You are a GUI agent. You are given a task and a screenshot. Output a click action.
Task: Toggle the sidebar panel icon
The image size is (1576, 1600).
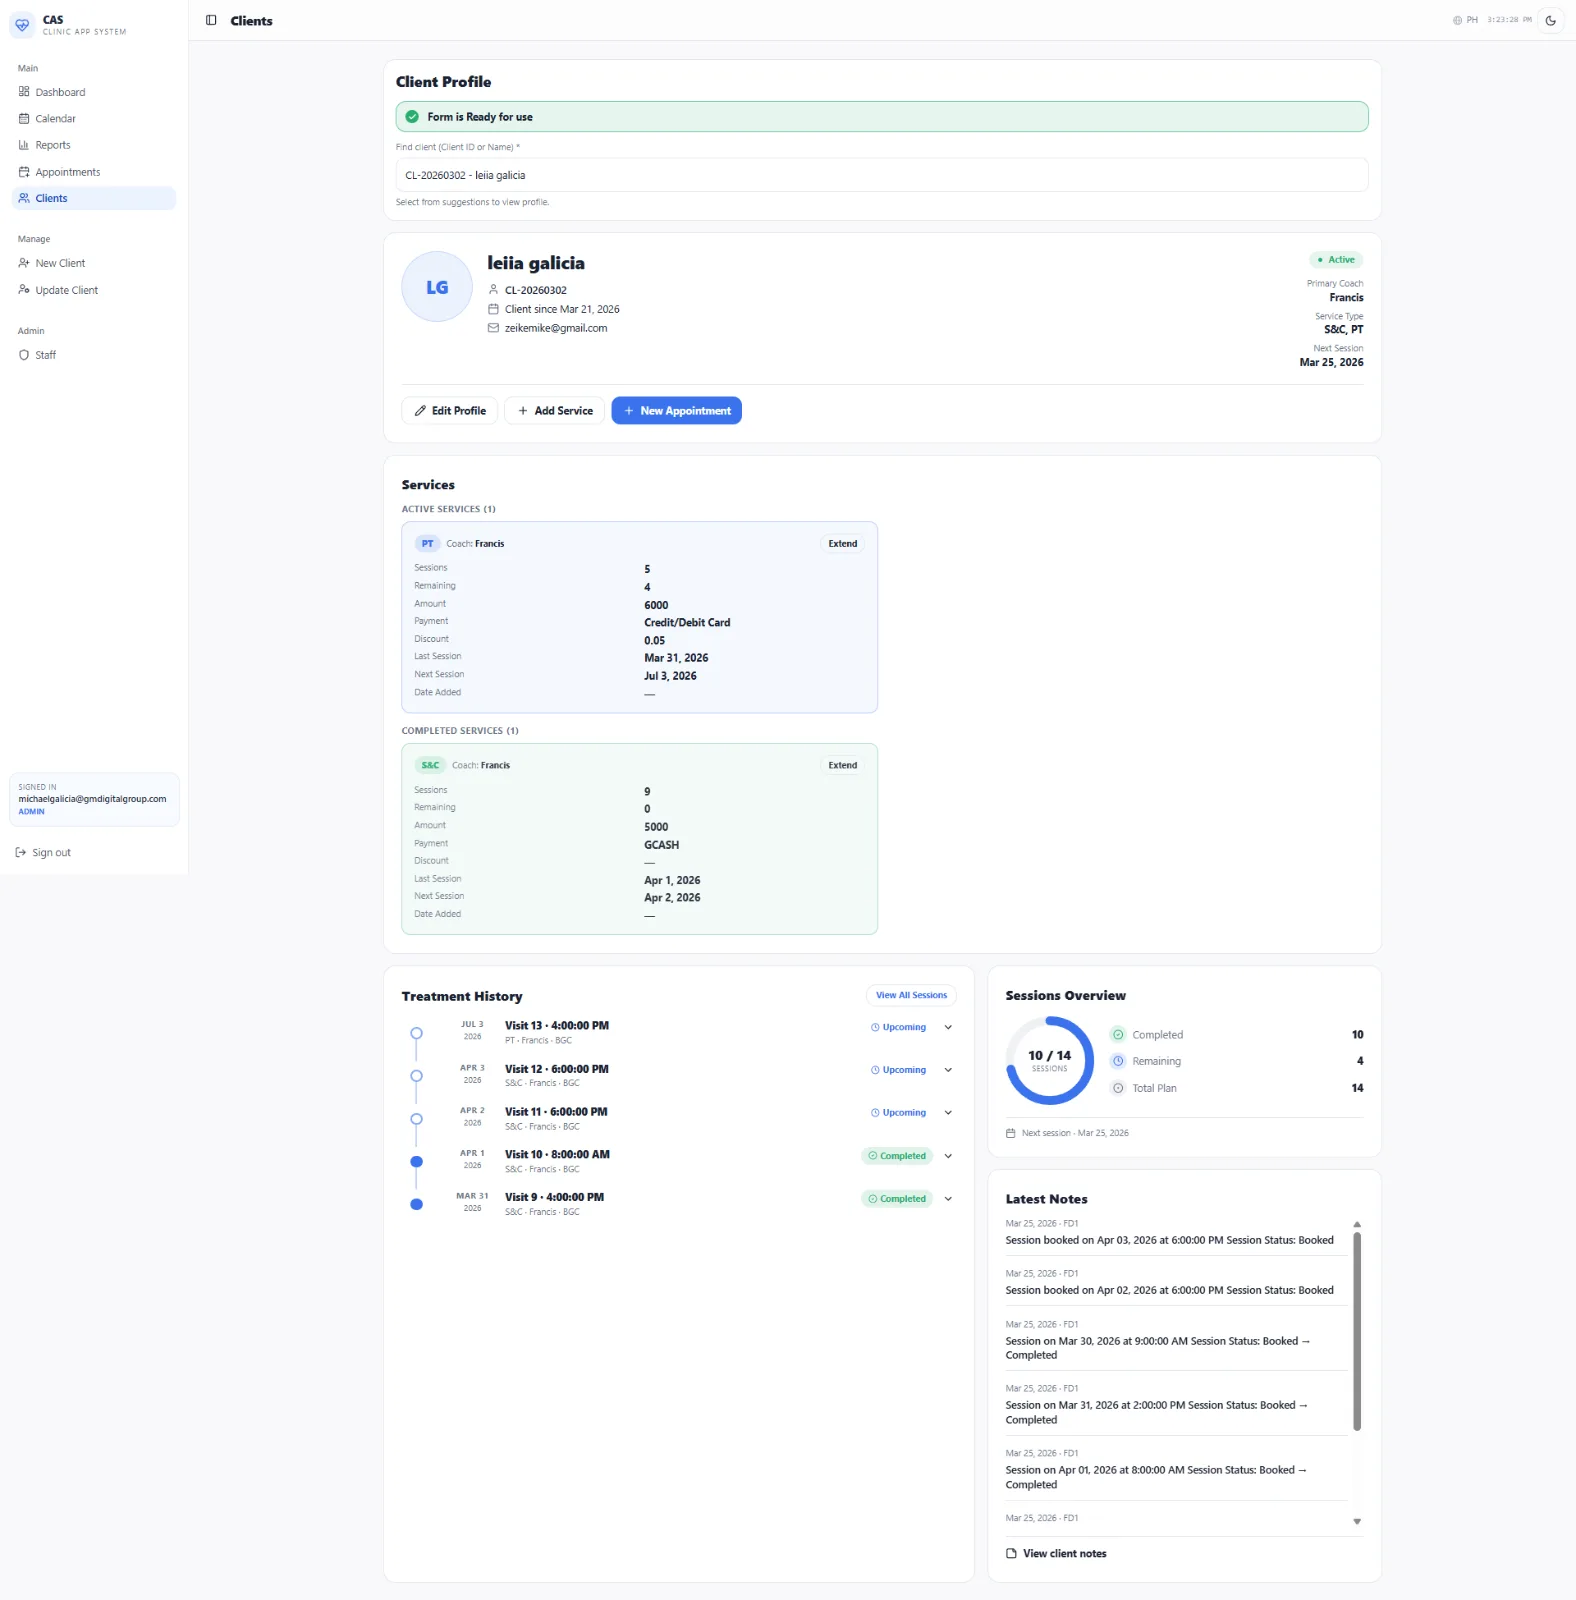point(211,20)
